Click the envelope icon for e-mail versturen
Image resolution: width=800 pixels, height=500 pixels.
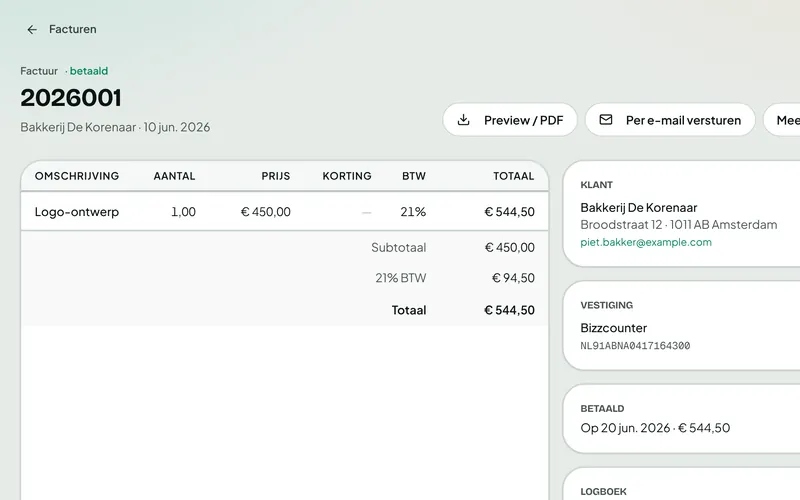pyautogui.click(x=606, y=120)
